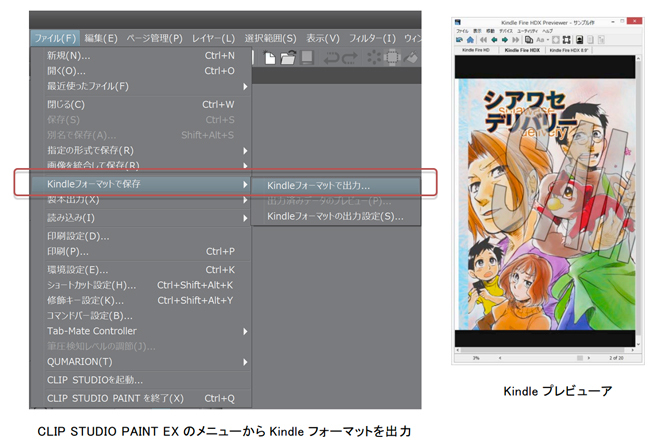This screenshot has height=447, width=660.
Task: Click the Copy pages icon in Kindle Previewer
Action: click(x=529, y=40)
